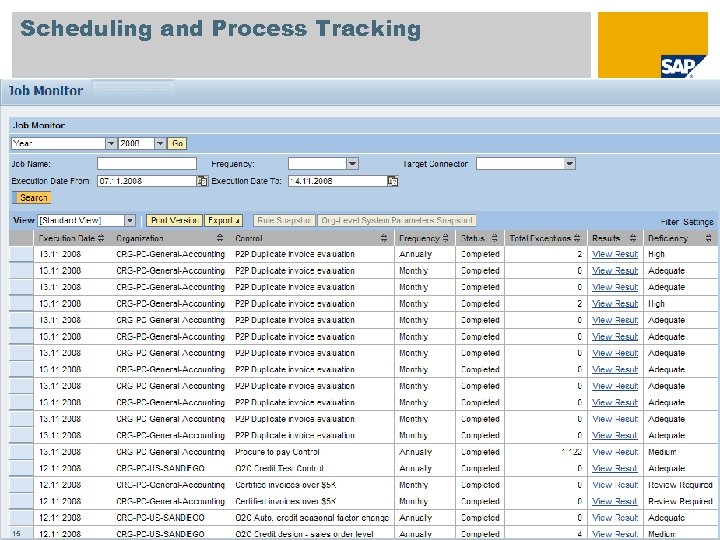This screenshot has height=540, width=720.
Task: Open the Print Version
Action: pyautogui.click(x=174, y=221)
